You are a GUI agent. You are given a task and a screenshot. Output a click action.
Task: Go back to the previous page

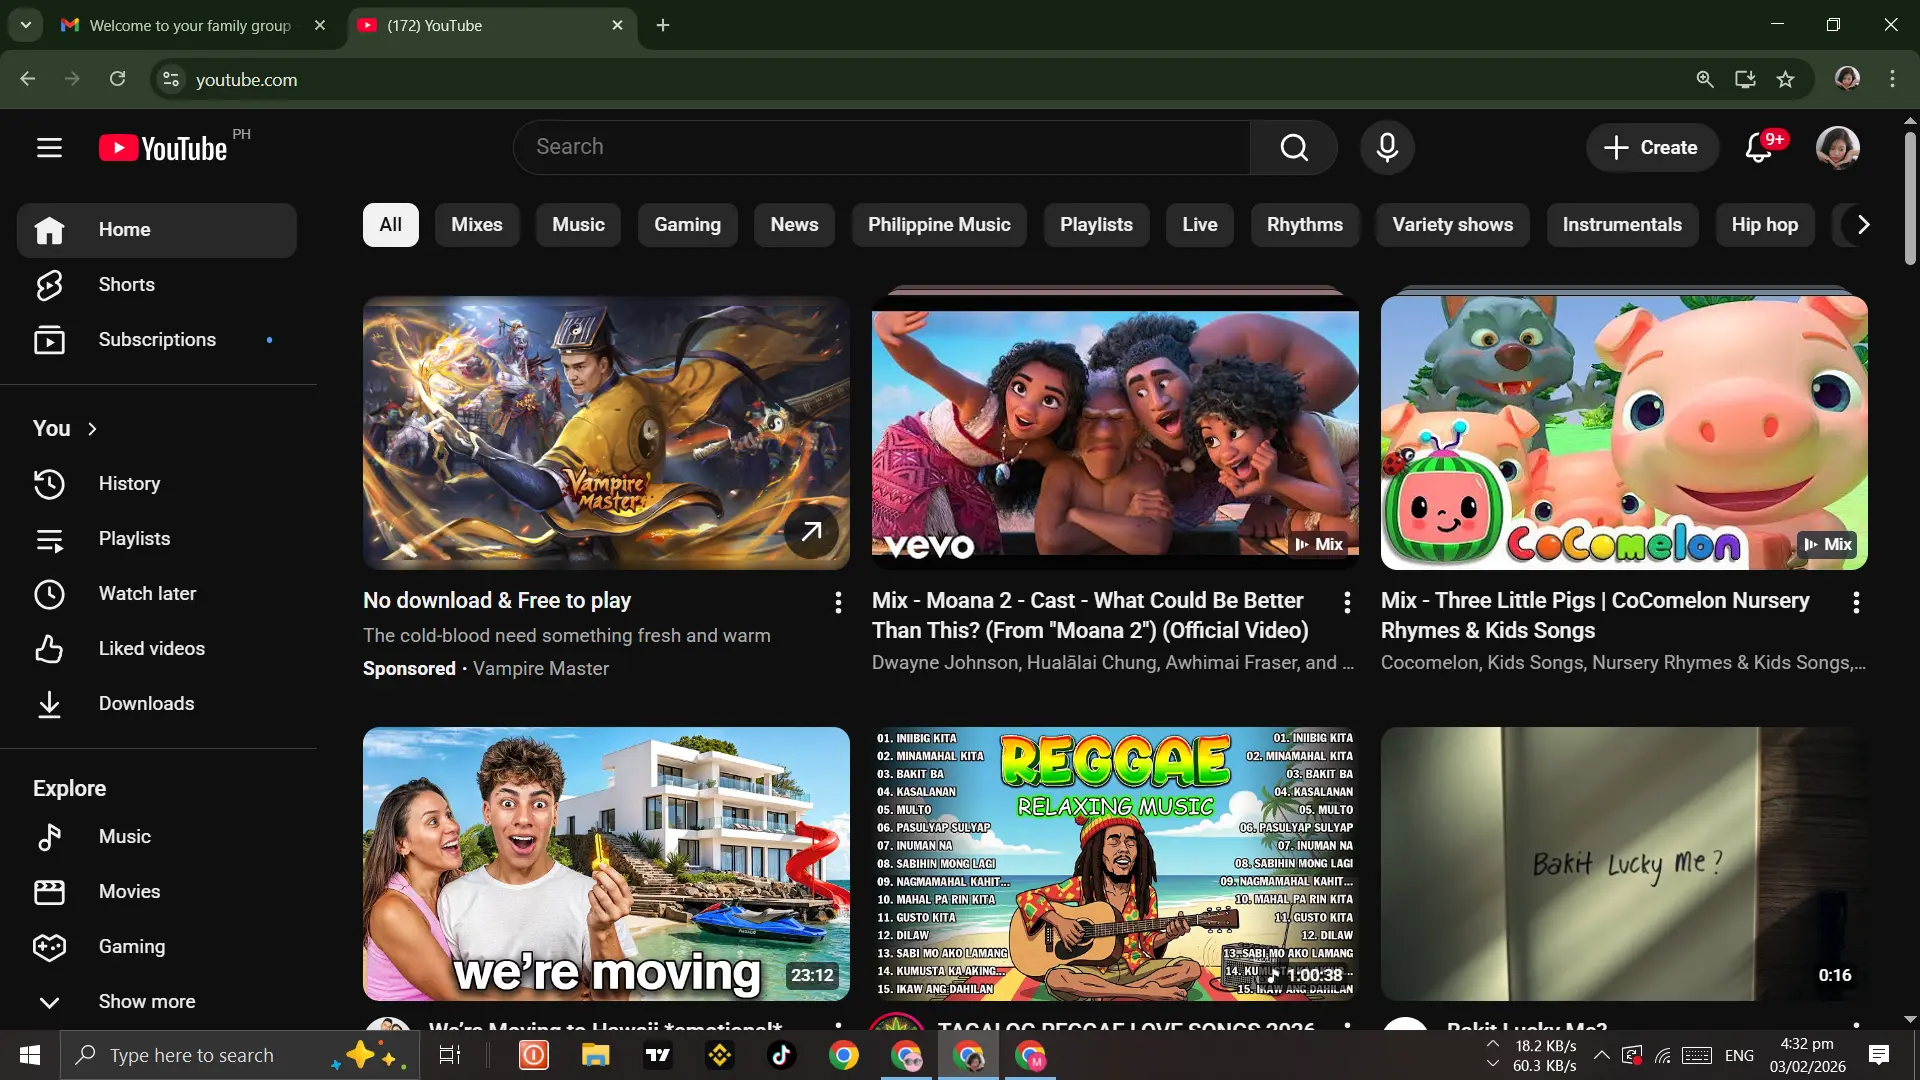click(x=27, y=79)
